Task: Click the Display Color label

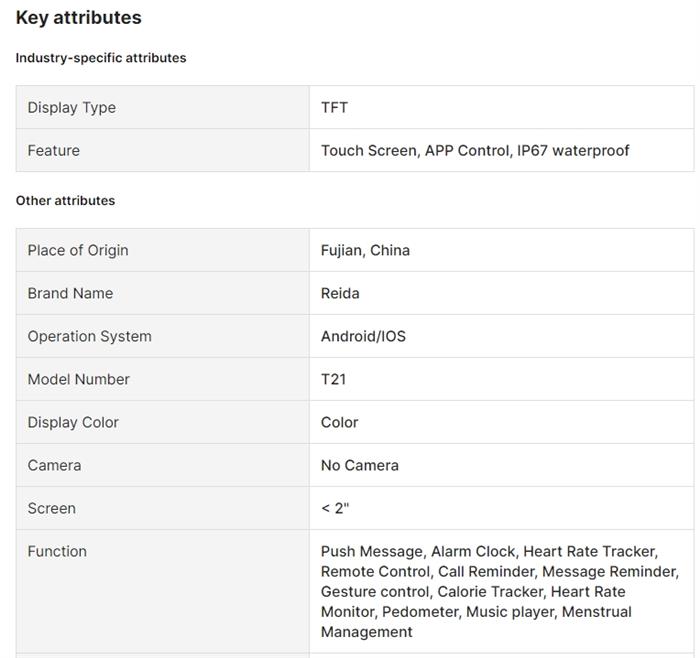Action: pyautogui.click(x=73, y=423)
